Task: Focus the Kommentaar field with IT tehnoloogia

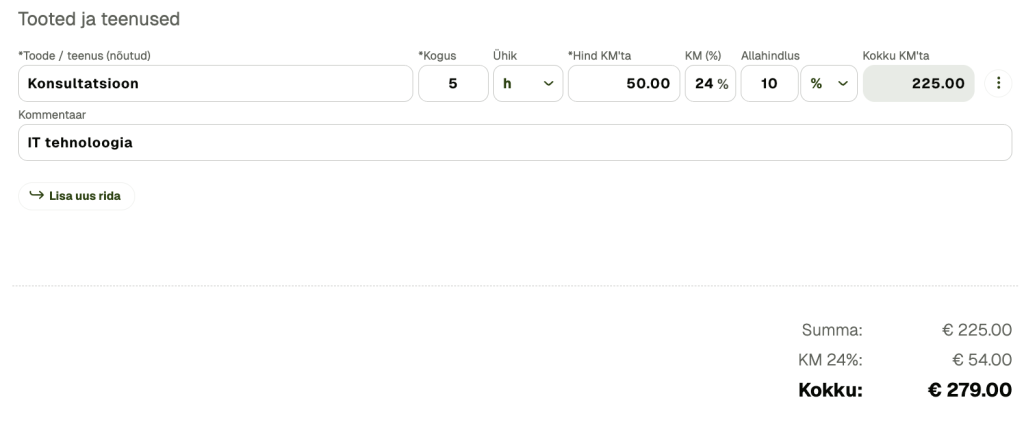Action: [x=515, y=143]
